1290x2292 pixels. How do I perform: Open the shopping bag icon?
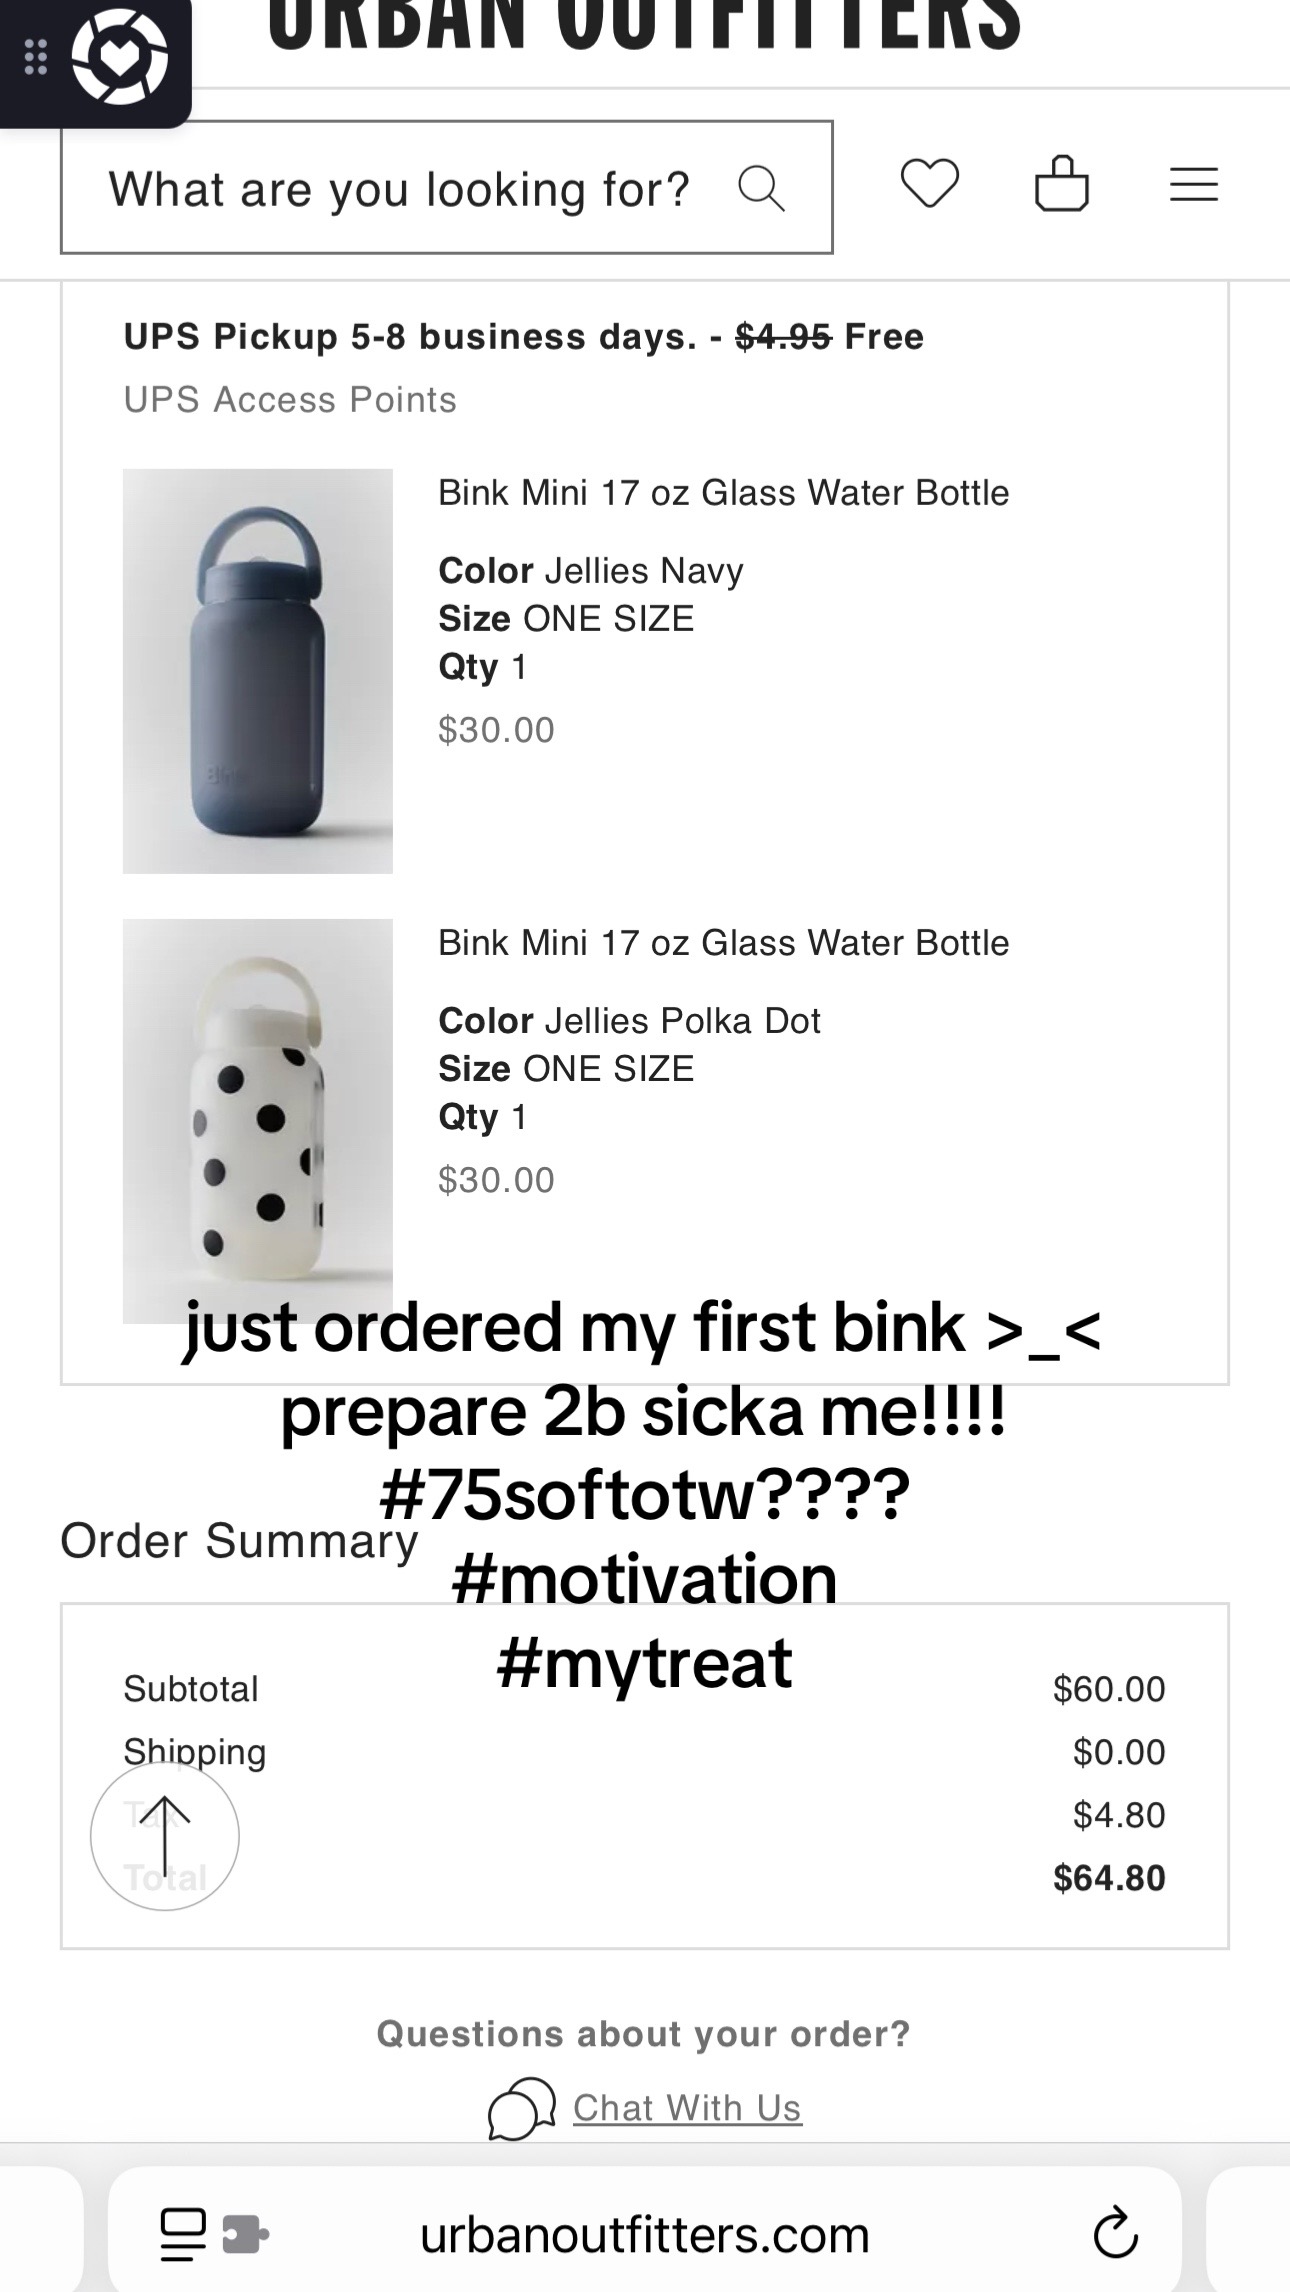point(1062,183)
